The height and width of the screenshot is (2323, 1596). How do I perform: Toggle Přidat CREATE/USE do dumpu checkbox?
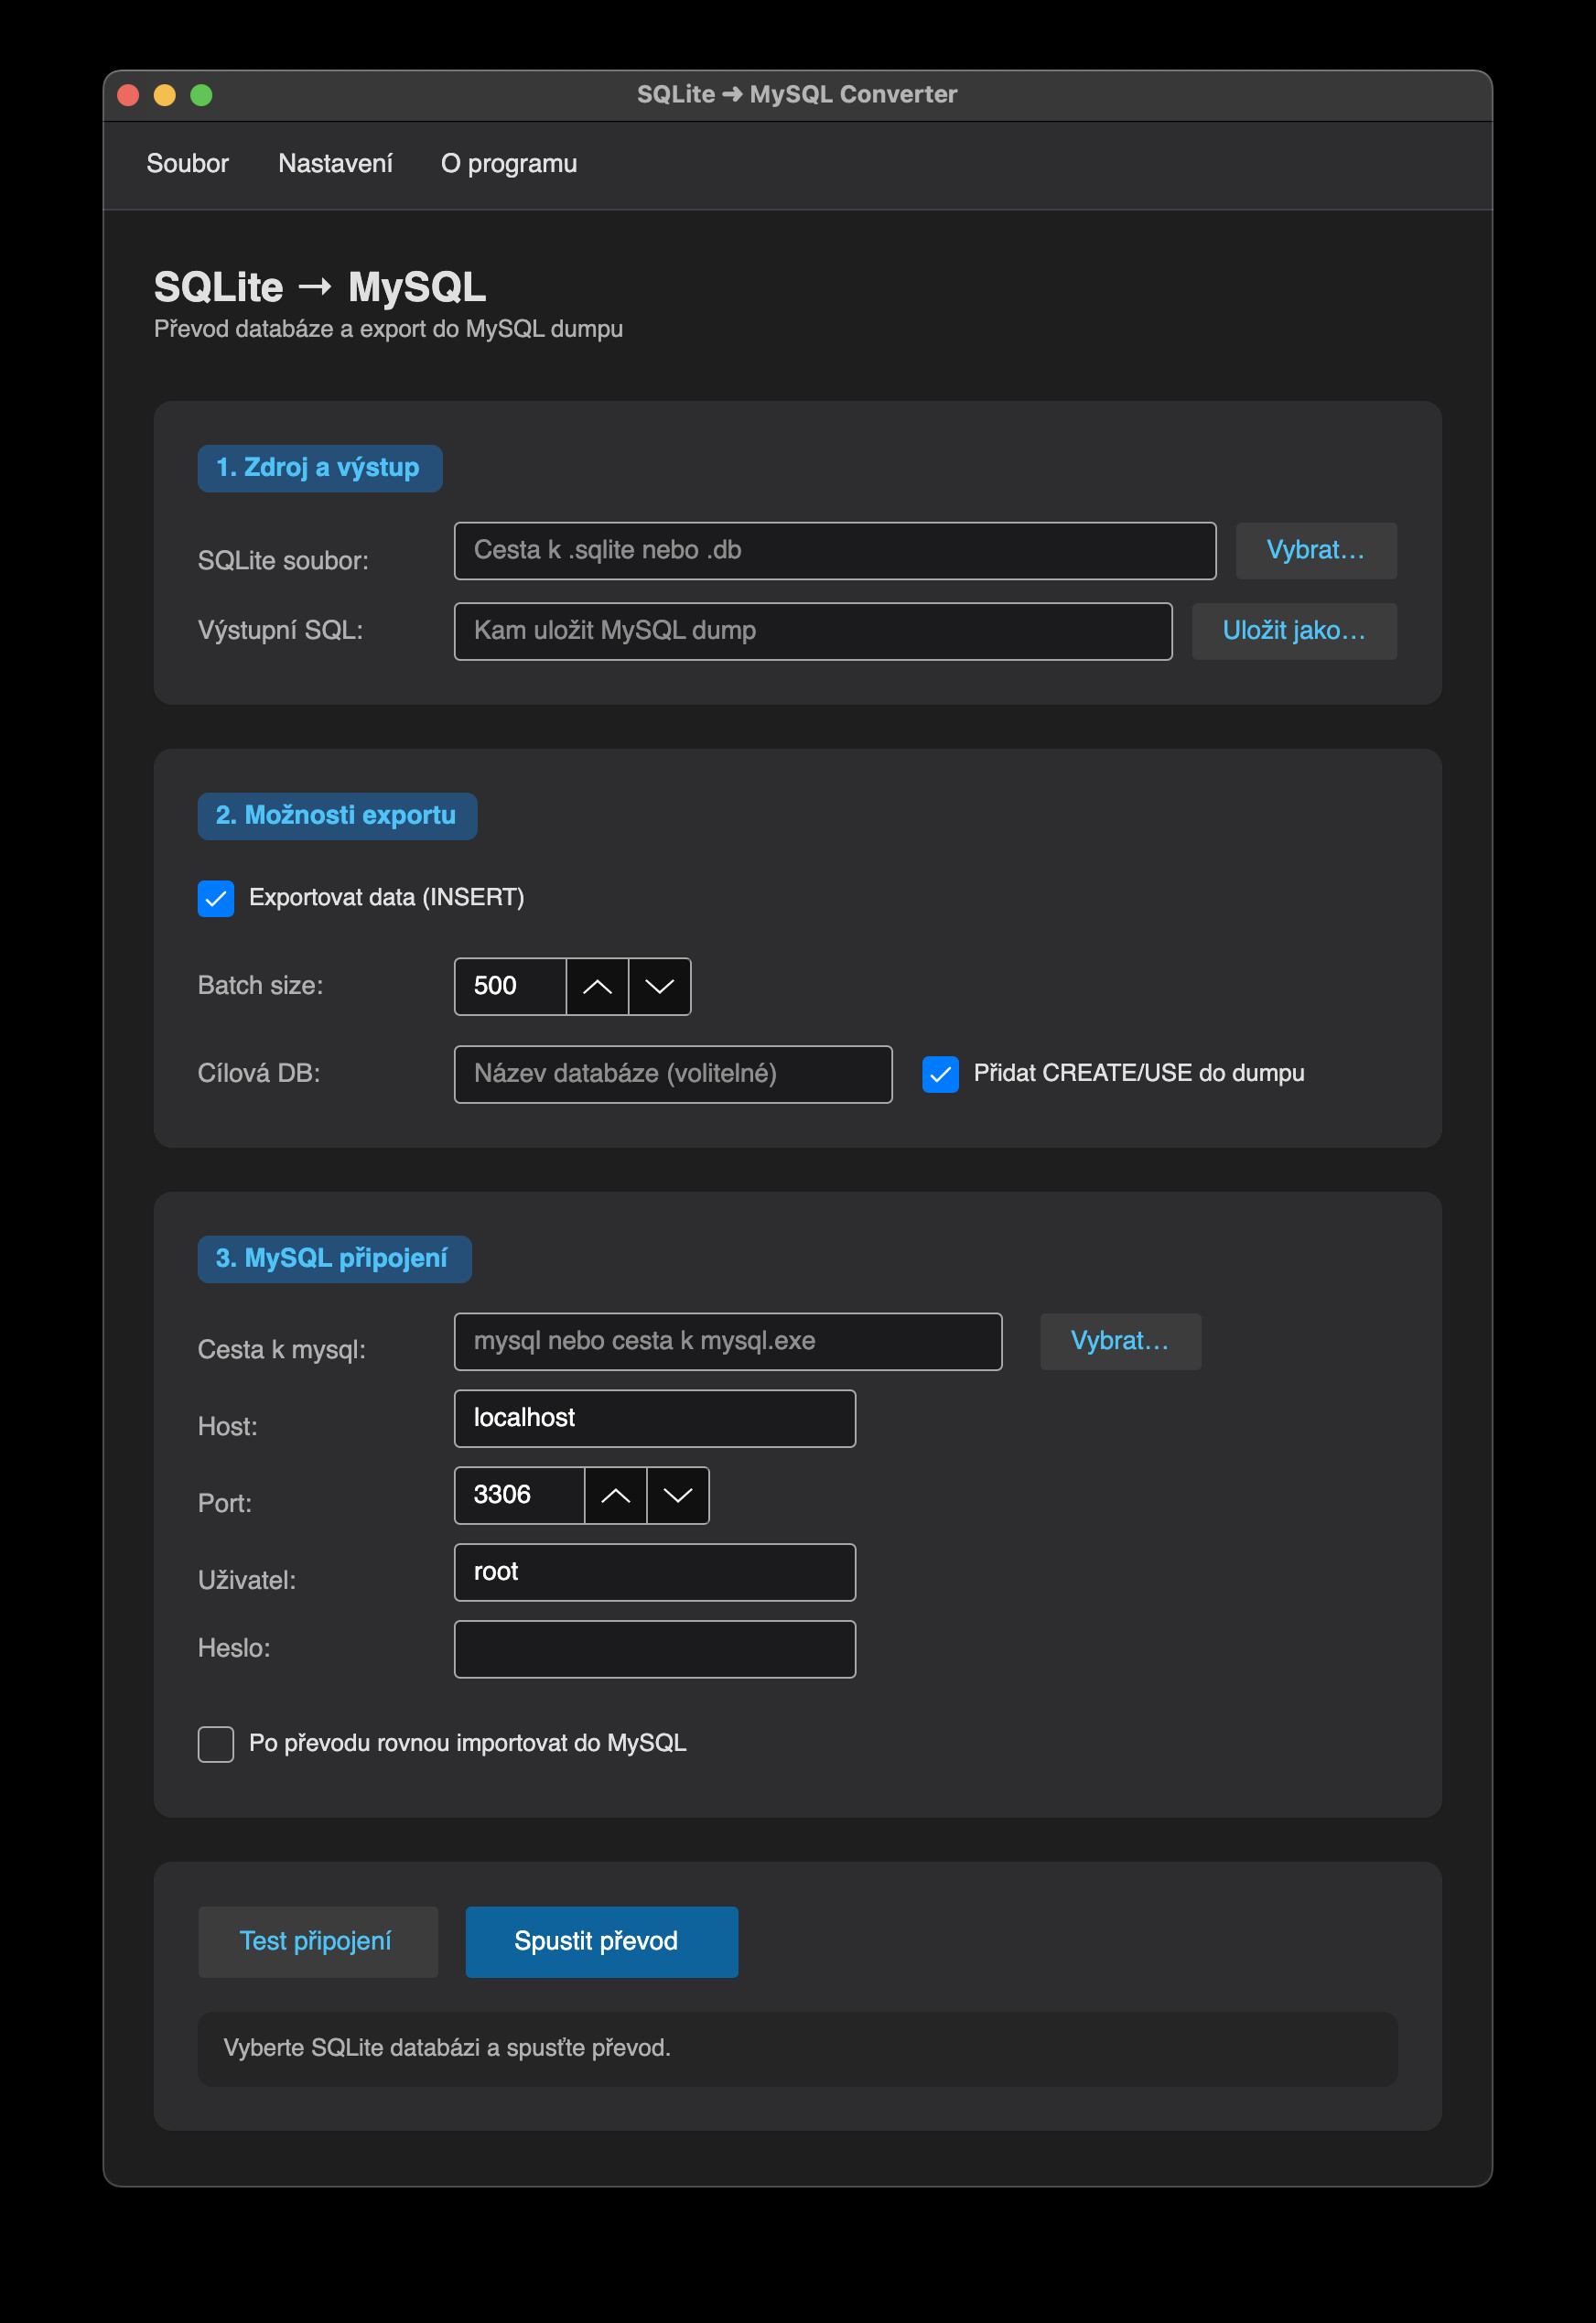[x=940, y=1074]
